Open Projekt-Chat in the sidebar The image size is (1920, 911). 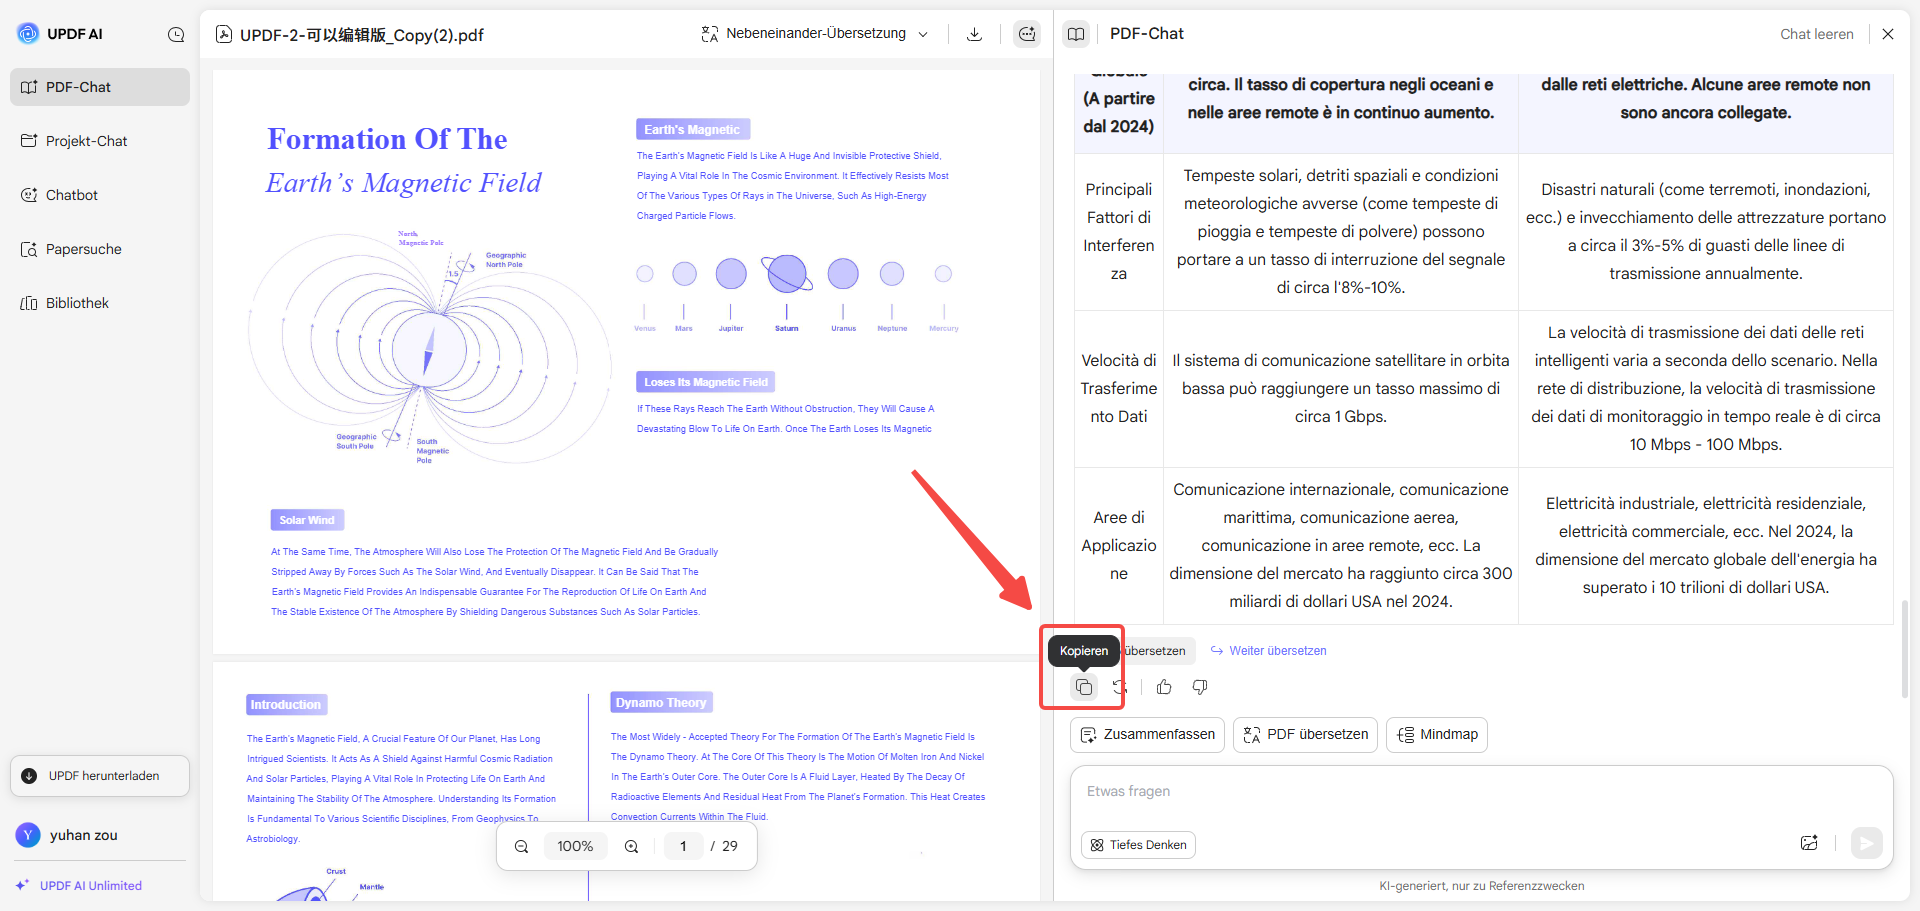(x=100, y=141)
